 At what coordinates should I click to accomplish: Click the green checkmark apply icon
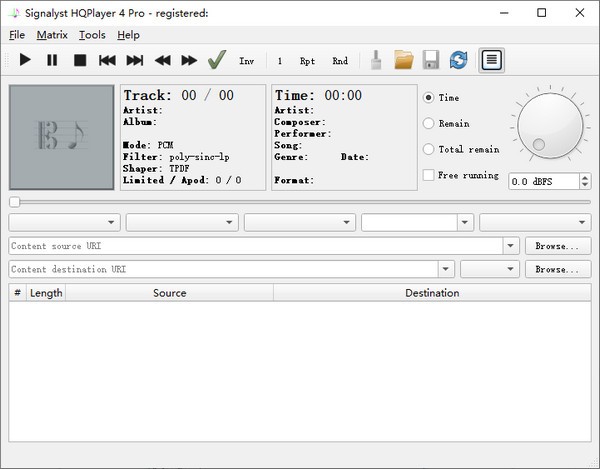tap(217, 61)
